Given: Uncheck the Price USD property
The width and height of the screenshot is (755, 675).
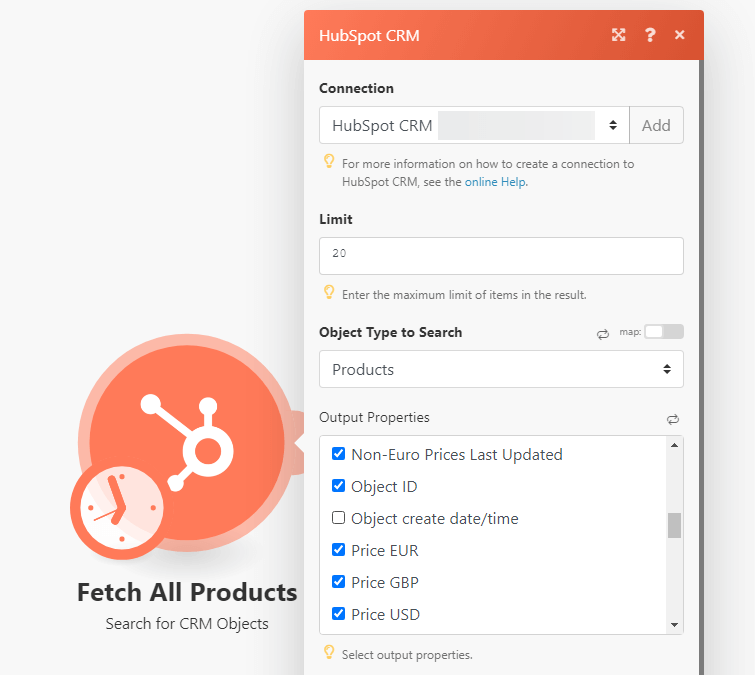Looking at the screenshot, I should tap(338, 613).
